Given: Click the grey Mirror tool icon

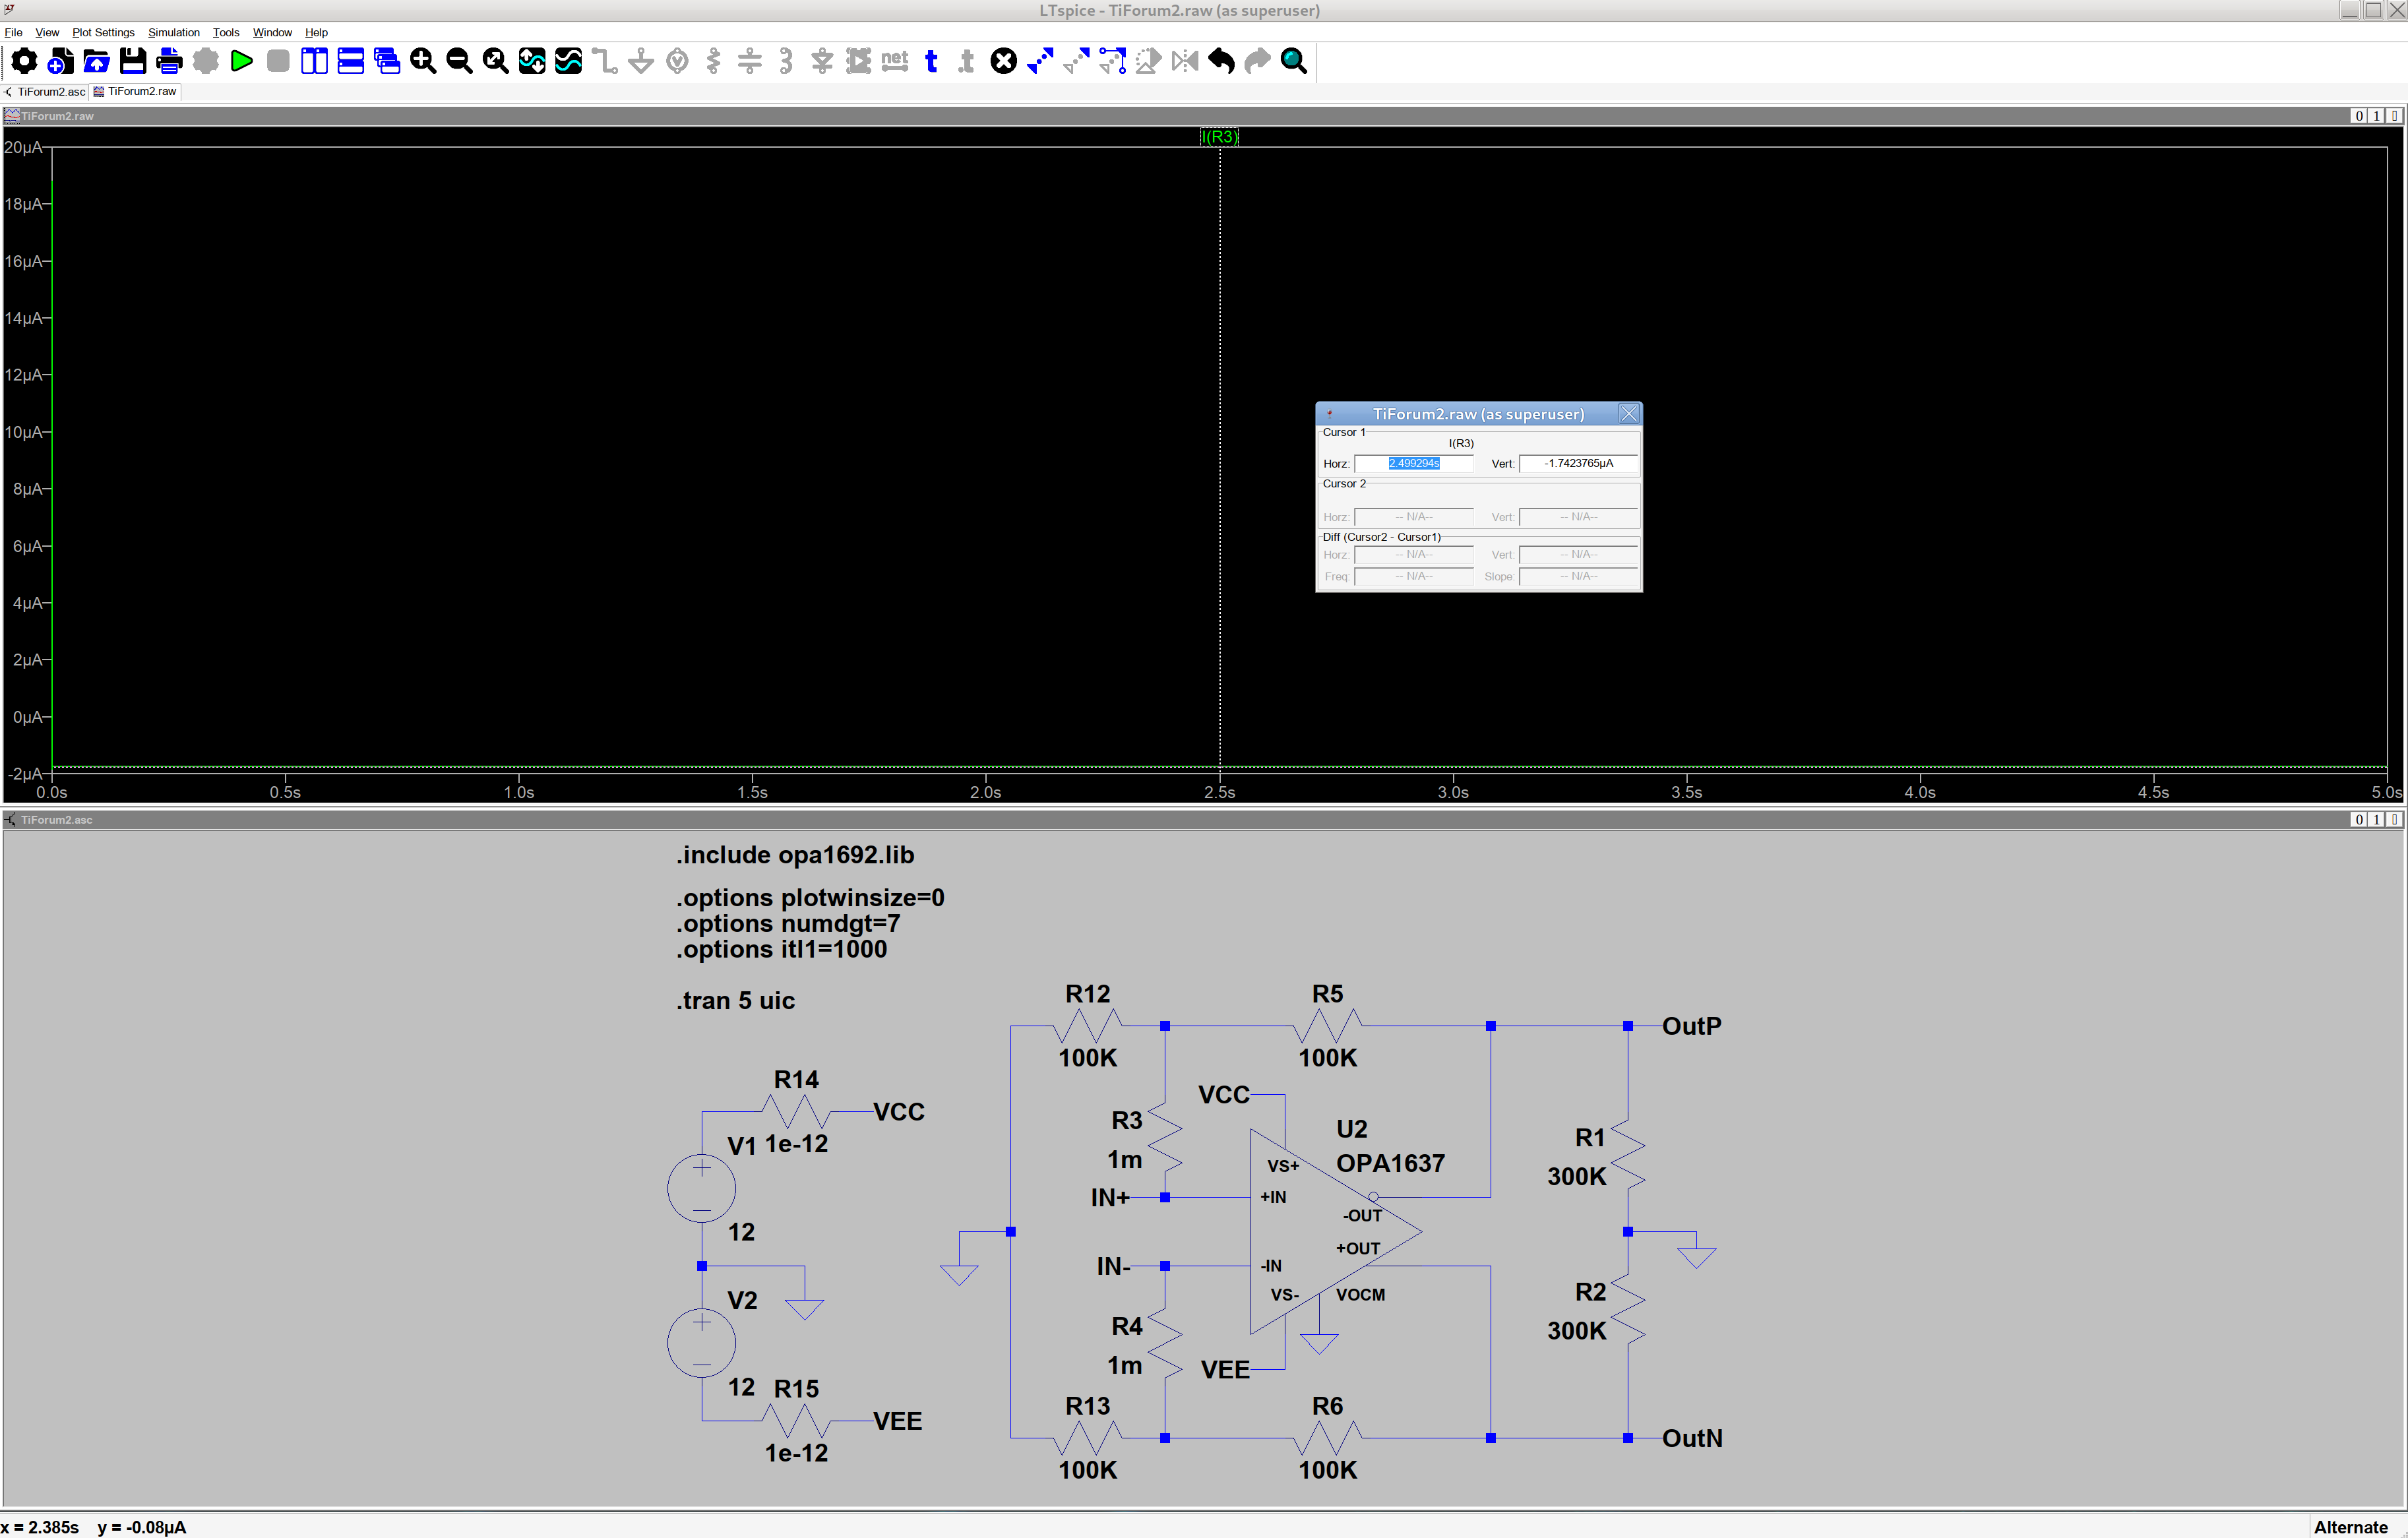Looking at the screenshot, I should click(1185, 61).
